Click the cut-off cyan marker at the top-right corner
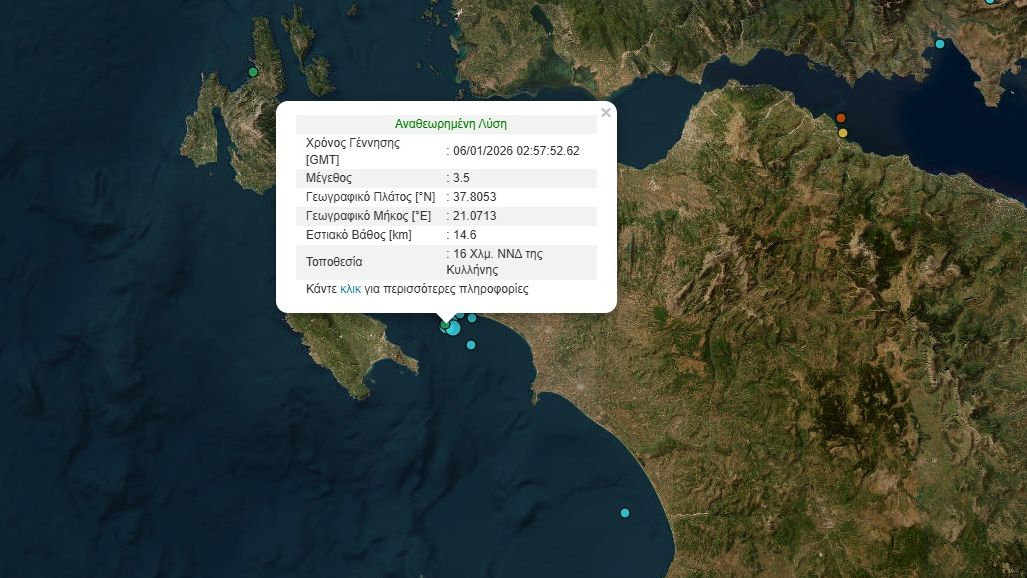Viewport: 1027px width, 578px height. (x=990, y=2)
